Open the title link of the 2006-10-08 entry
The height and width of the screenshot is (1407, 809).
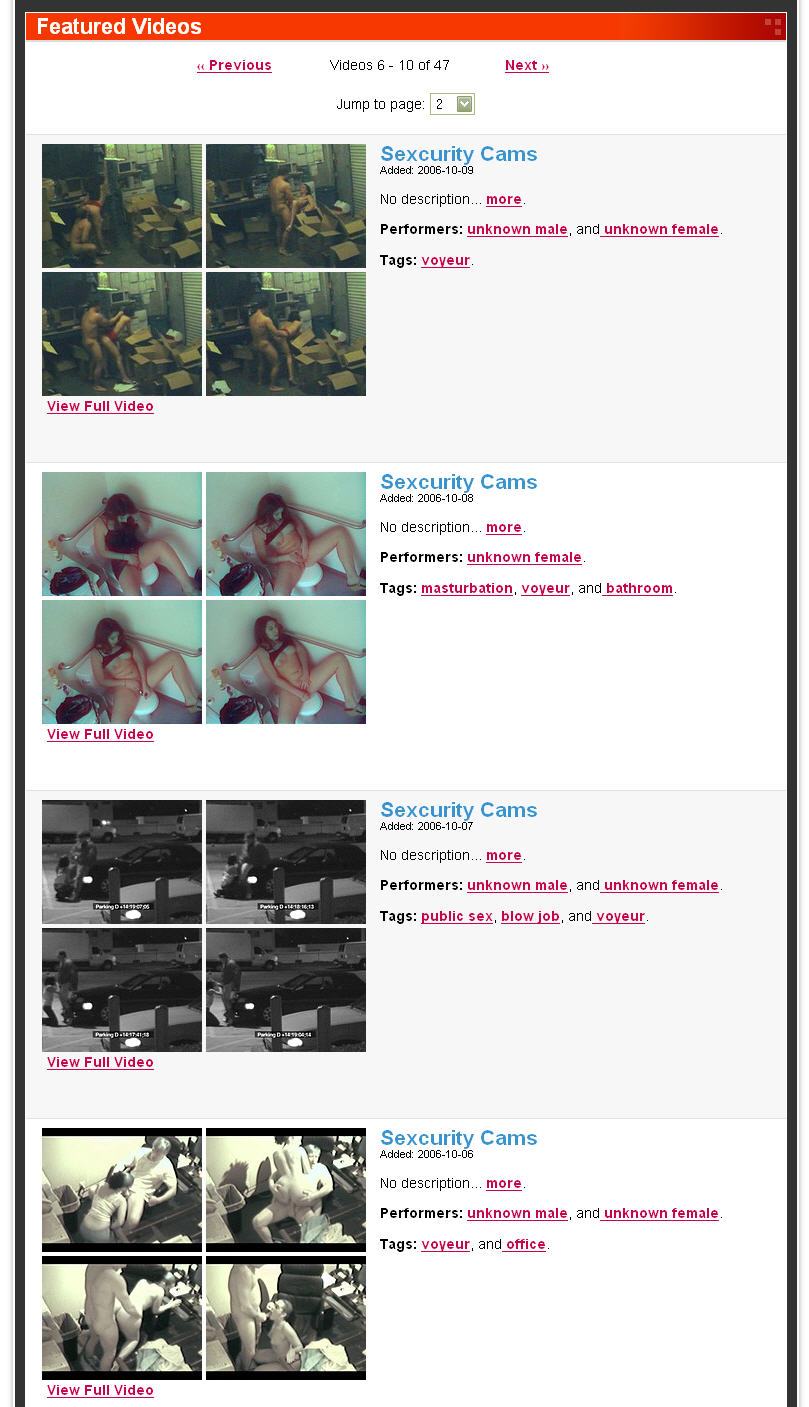click(x=459, y=482)
